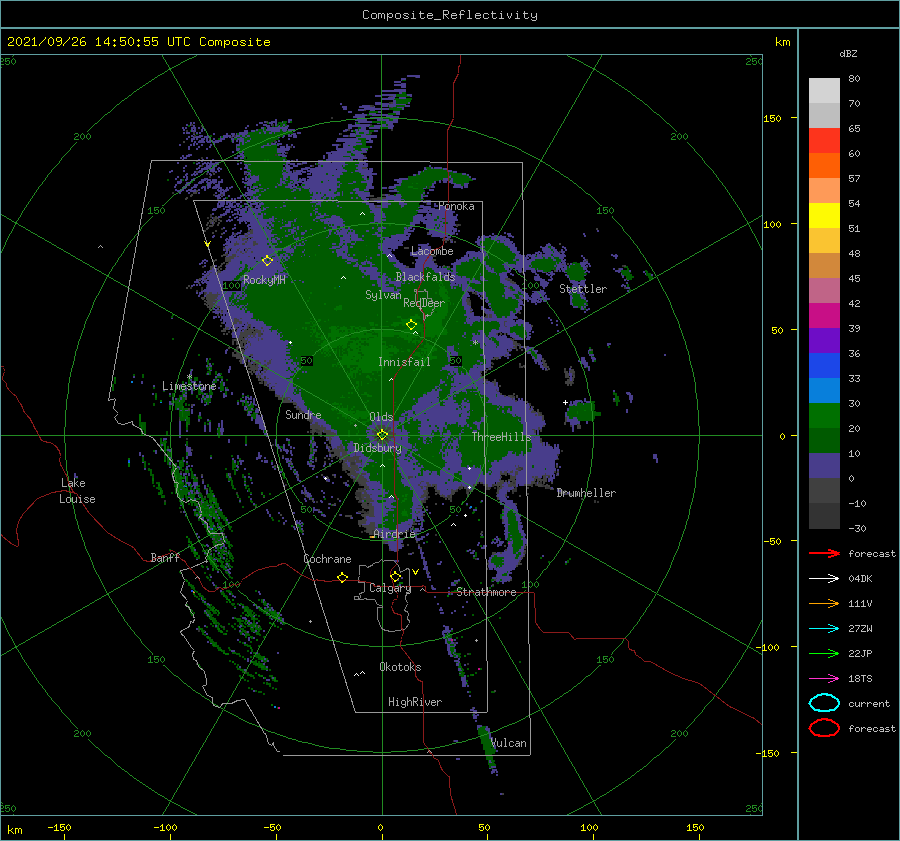Click the Airdrie city label
This screenshot has width=900, height=841.
(394, 534)
